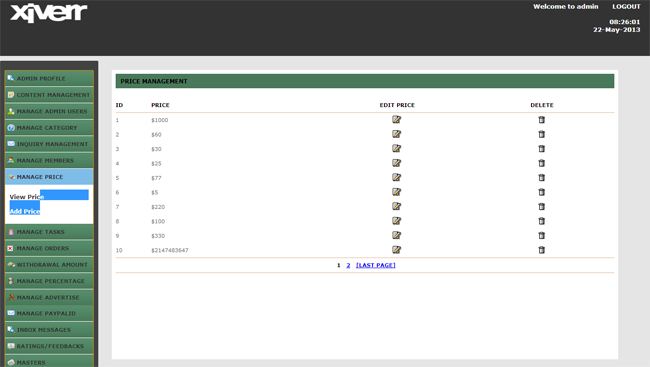This screenshot has height=367, width=650.
Task: Edit the $30 price entry
Action: (x=396, y=148)
